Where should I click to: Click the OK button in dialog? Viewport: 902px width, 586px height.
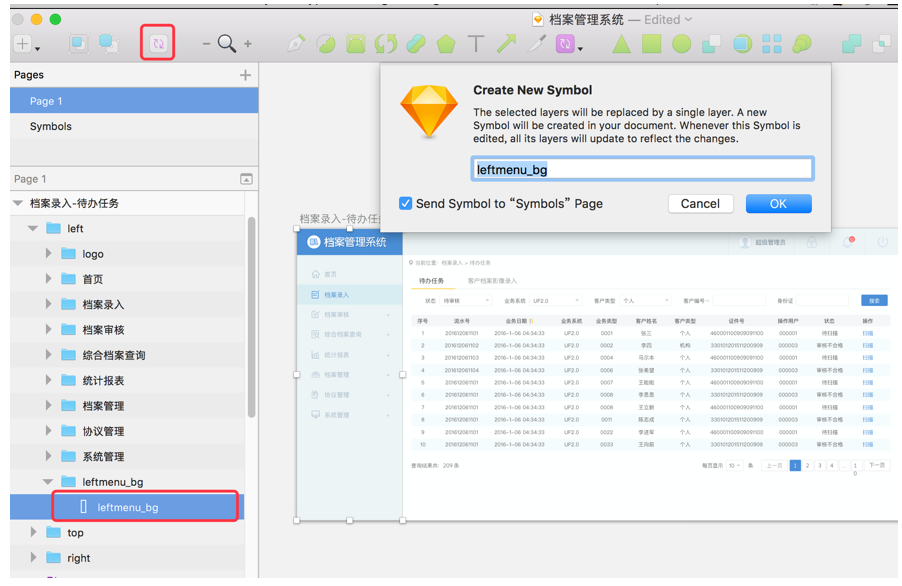coord(778,204)
